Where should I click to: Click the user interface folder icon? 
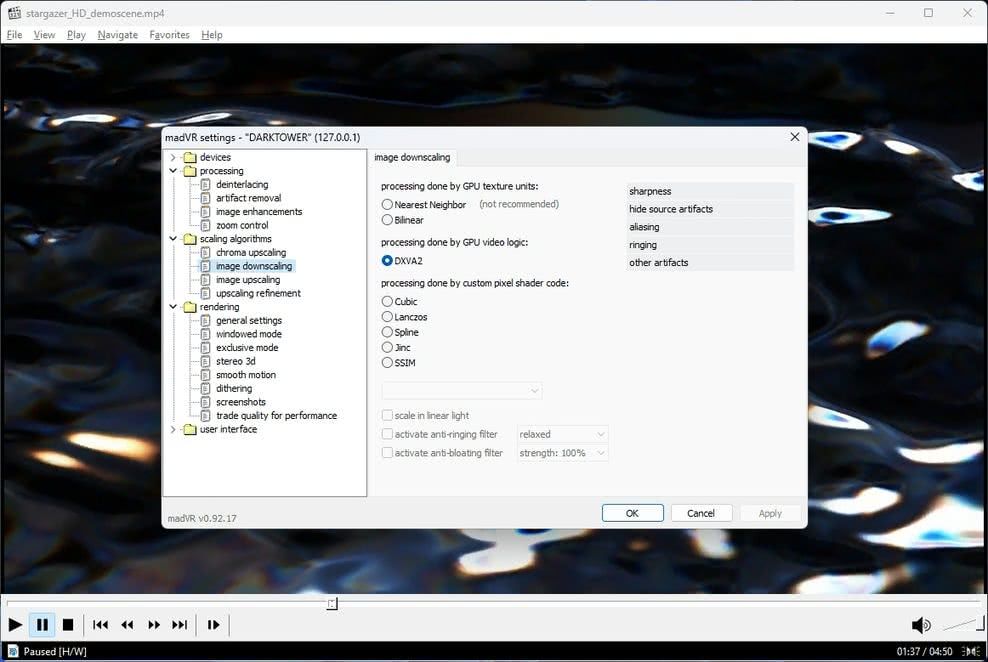190,430
